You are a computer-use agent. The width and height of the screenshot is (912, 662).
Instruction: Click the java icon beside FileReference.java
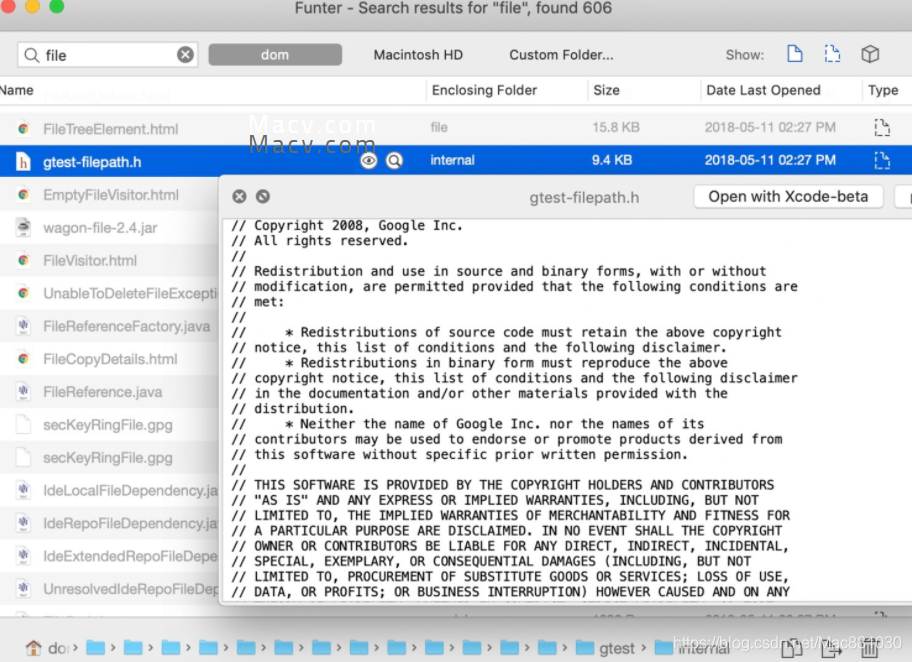(23, 391)
